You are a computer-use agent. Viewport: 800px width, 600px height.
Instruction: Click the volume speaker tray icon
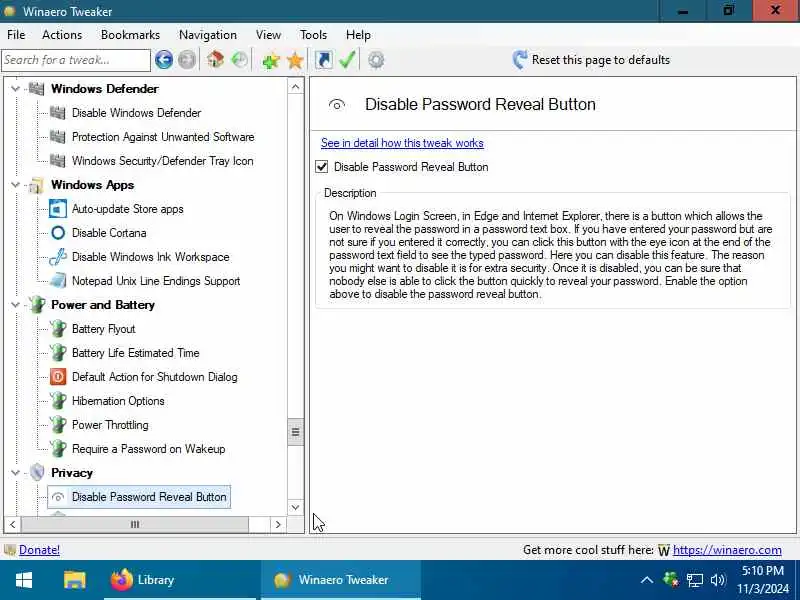click(717, 580)
